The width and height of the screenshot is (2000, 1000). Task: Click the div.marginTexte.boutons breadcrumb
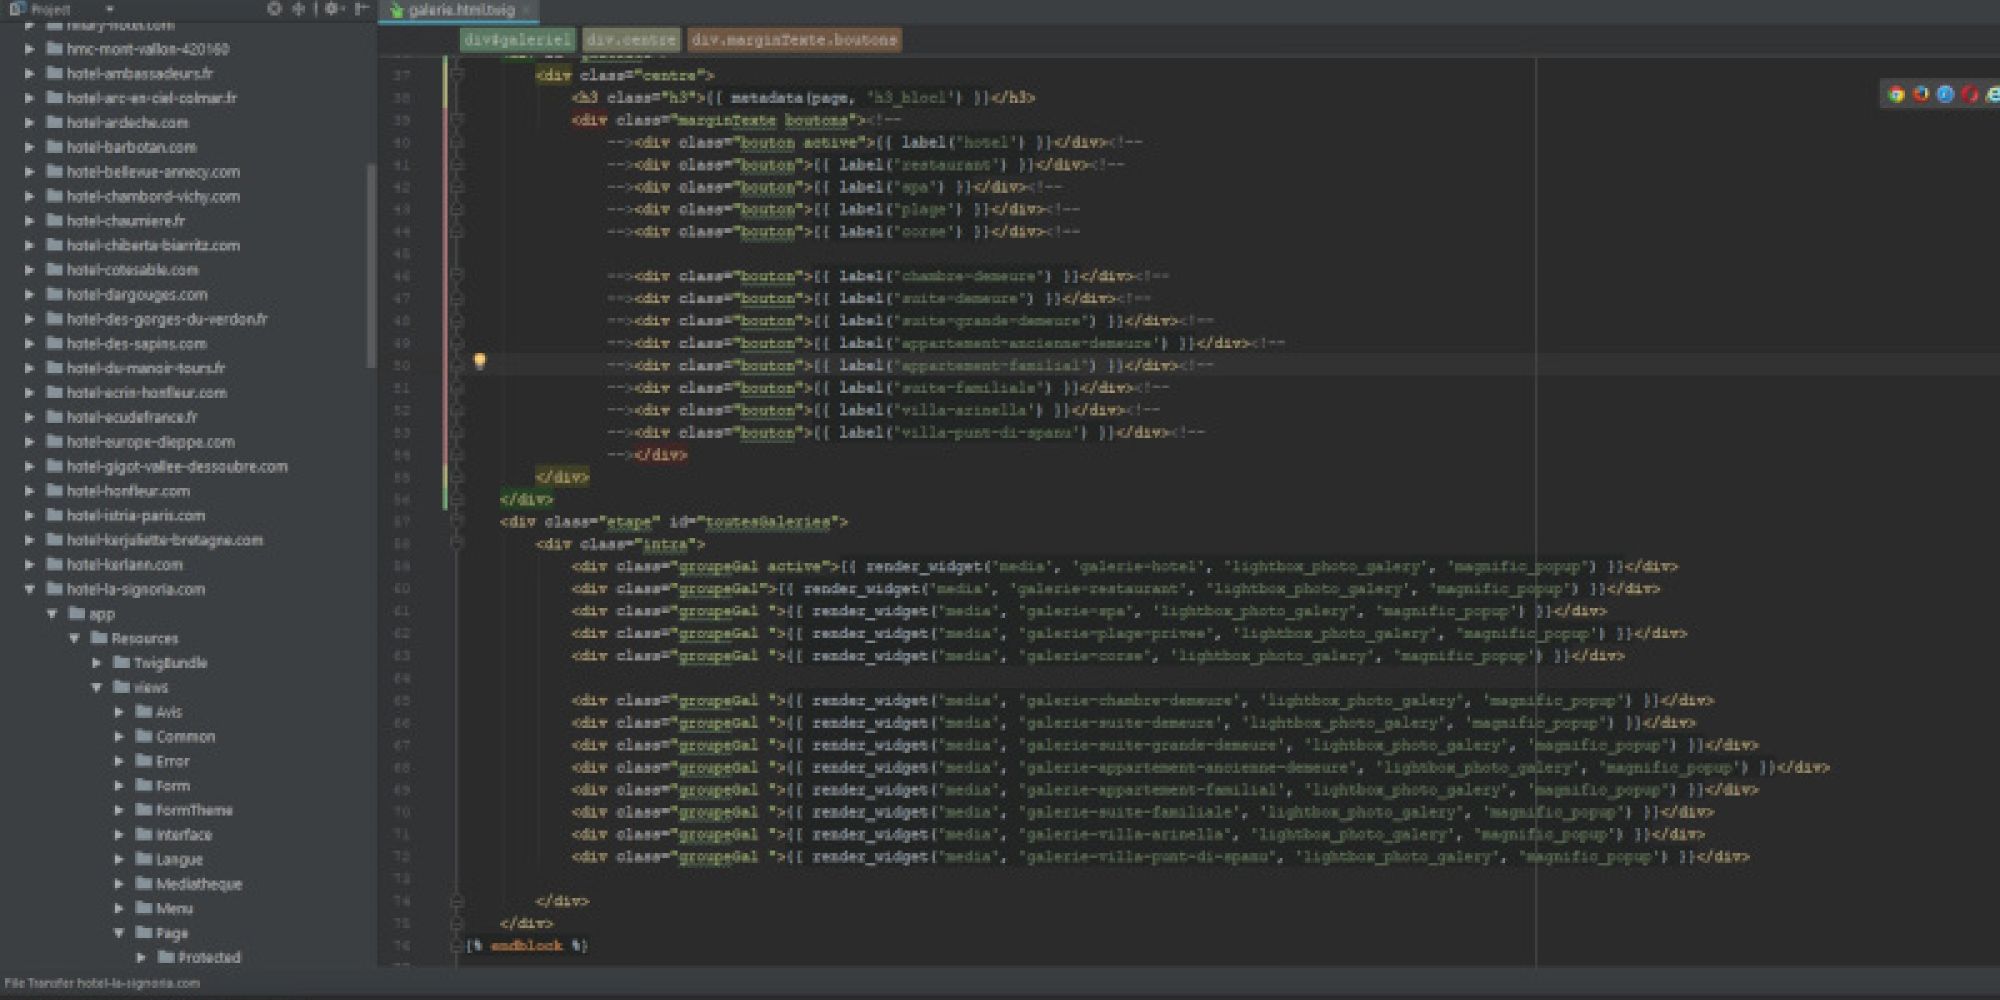coord(794,40)
